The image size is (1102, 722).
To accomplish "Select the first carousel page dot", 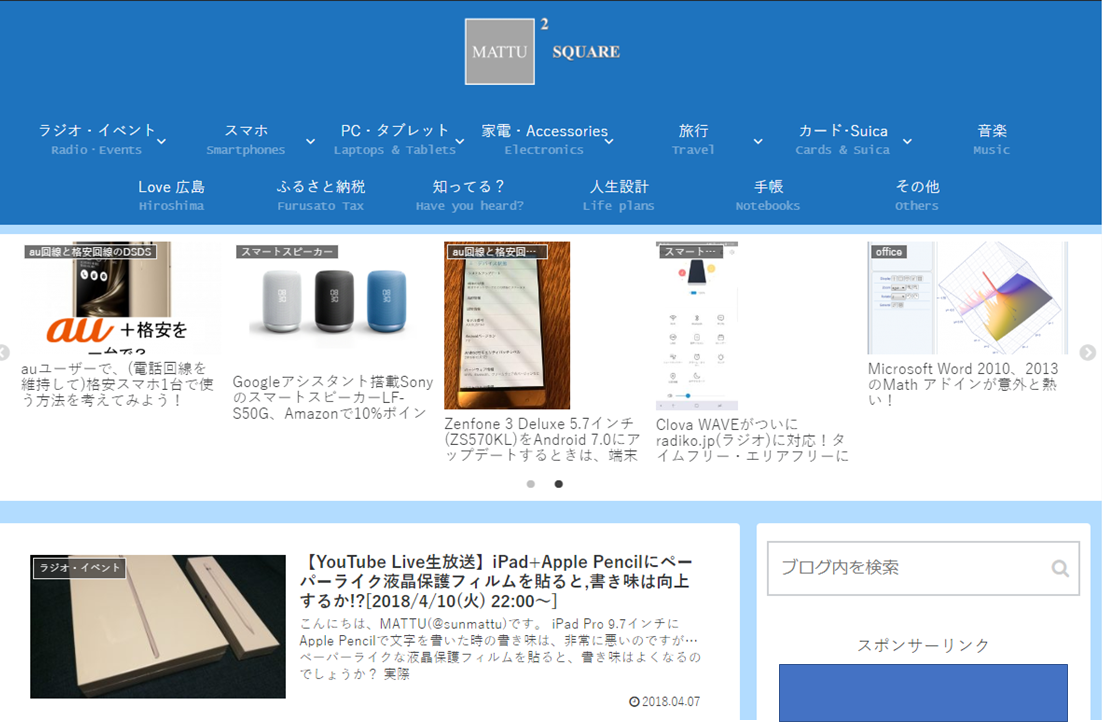I will [x=531, y=484].
